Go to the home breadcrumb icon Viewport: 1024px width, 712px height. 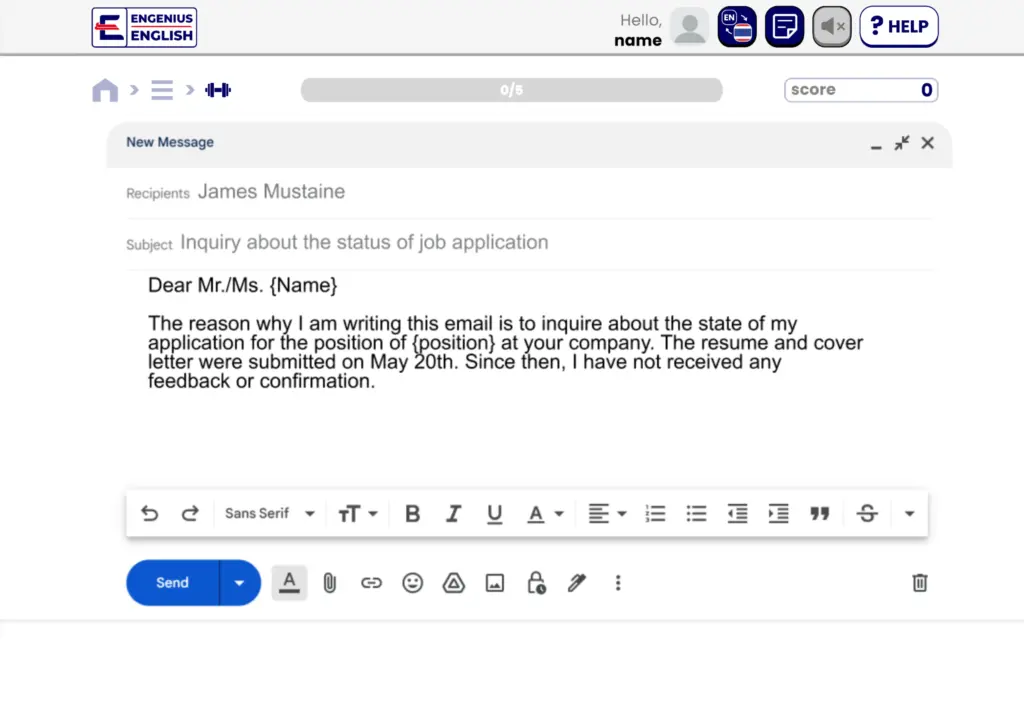click(105, 90)
